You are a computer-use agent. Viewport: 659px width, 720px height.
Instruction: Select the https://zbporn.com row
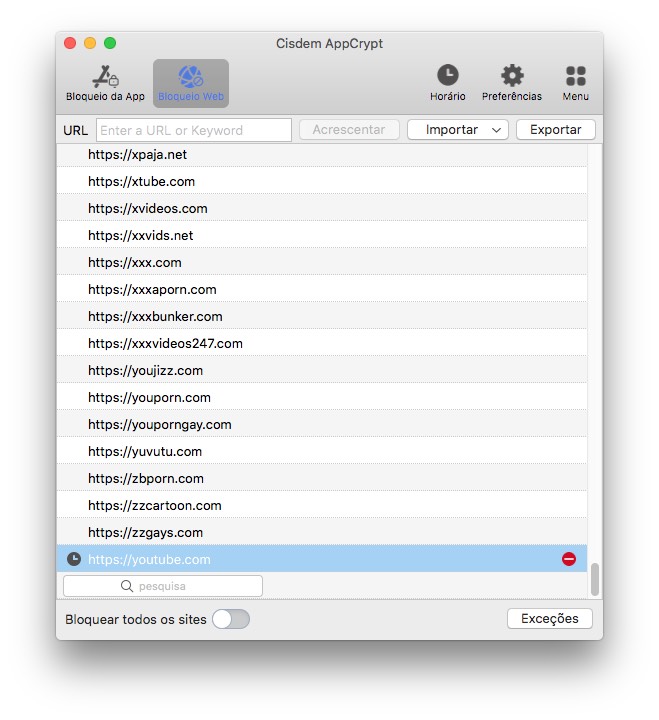pyautogui.click(x=321, y=478)
